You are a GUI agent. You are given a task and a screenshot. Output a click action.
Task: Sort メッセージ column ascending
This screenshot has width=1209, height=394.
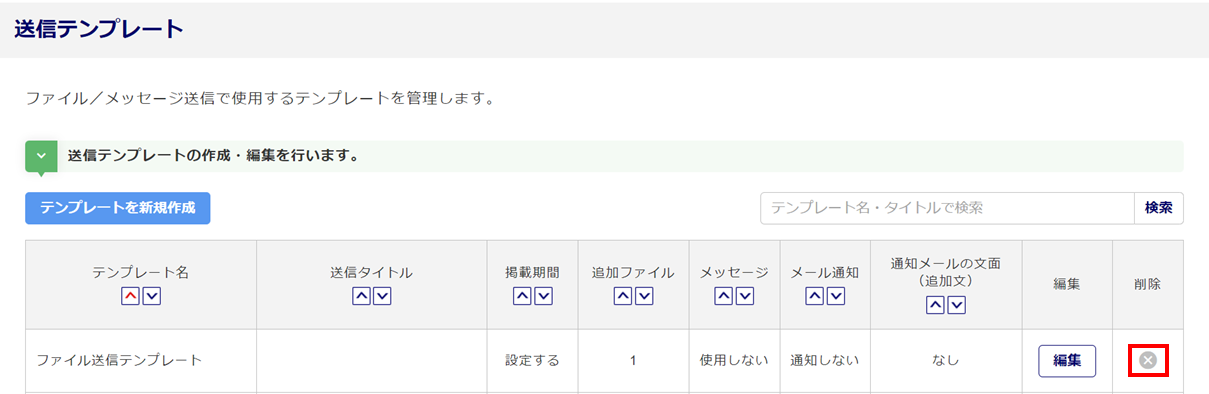coord(724,296)
